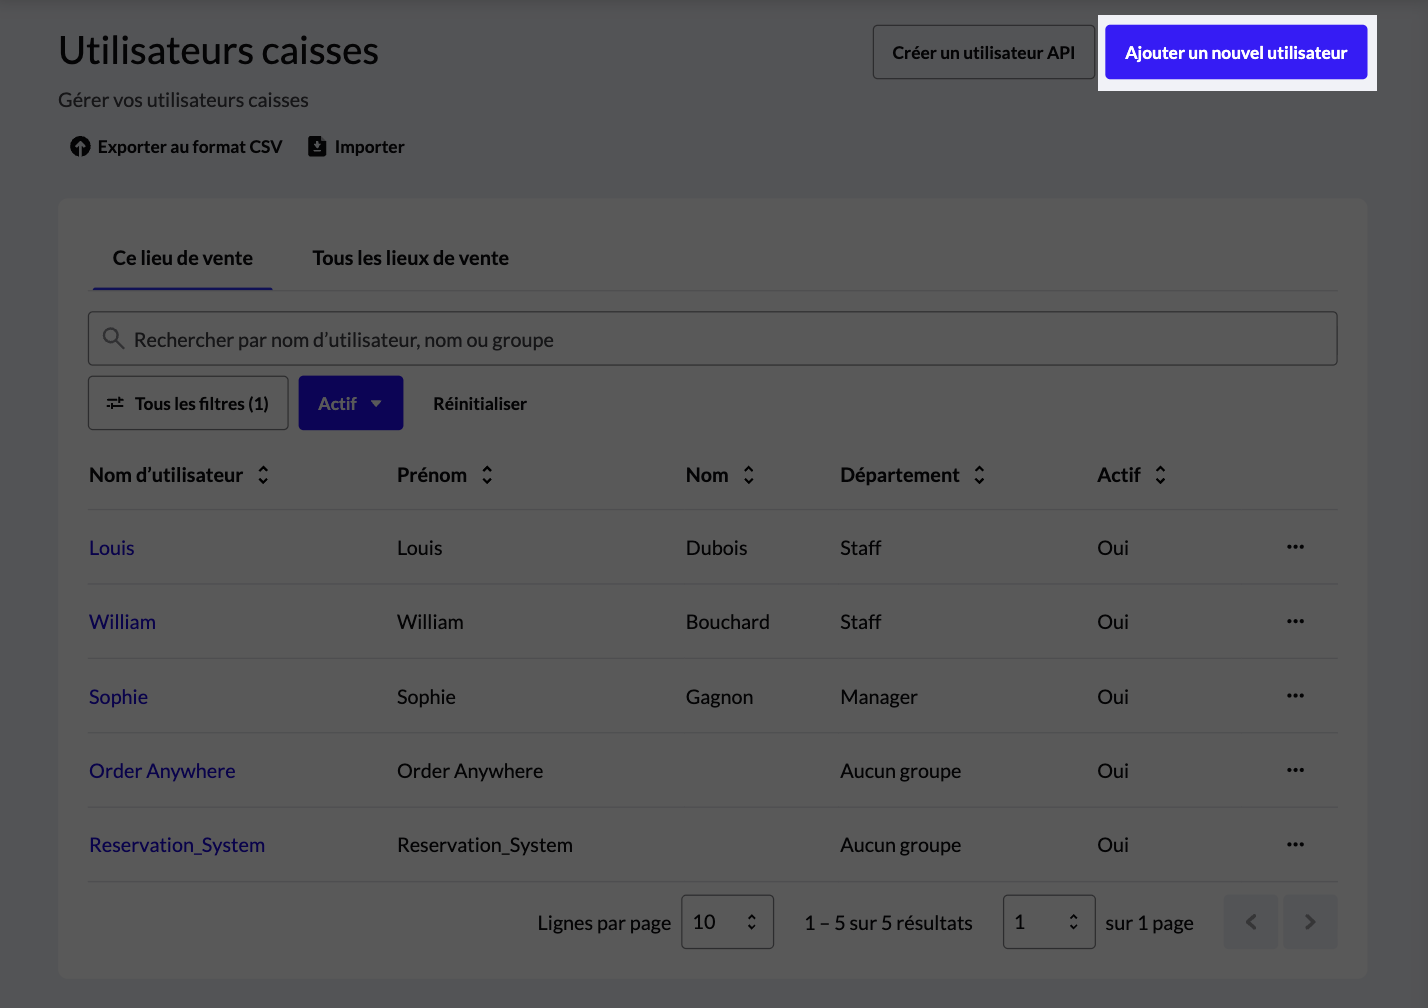
Task: Click the Gagnon last name cell
Action: coord(719,697)
